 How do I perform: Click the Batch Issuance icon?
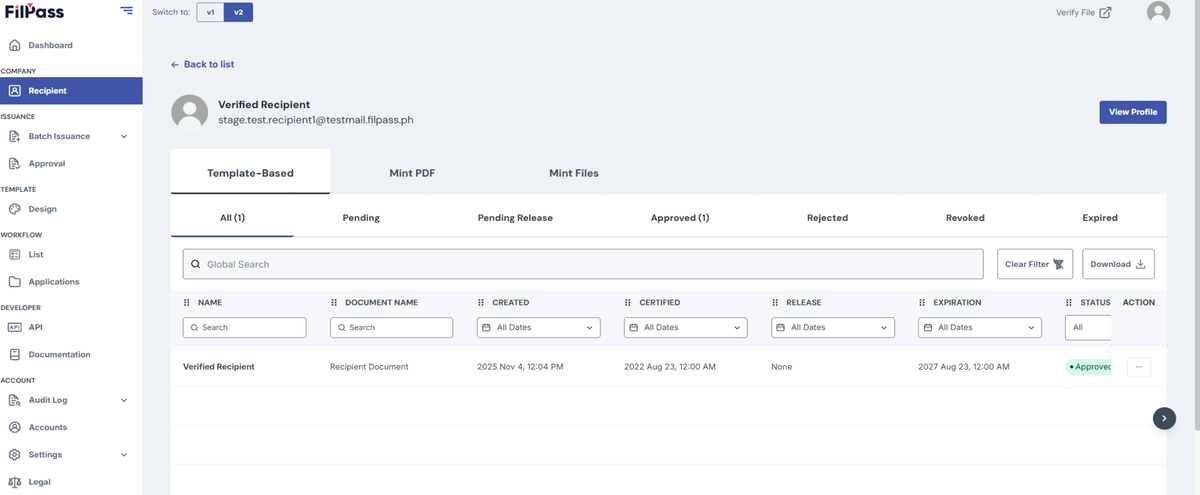click(15, 136)
